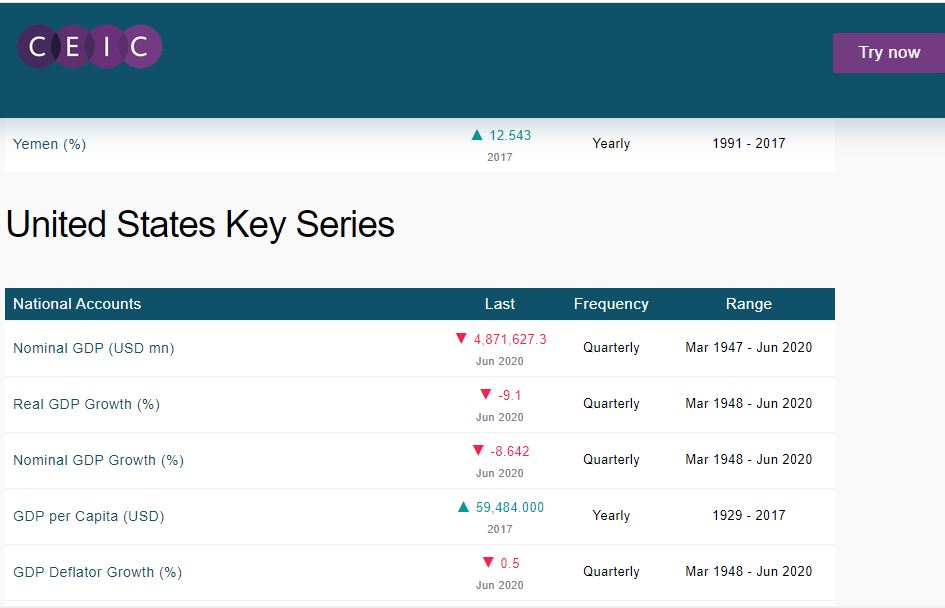Open GDP Deflator Growth (%) link

[97, 572]
